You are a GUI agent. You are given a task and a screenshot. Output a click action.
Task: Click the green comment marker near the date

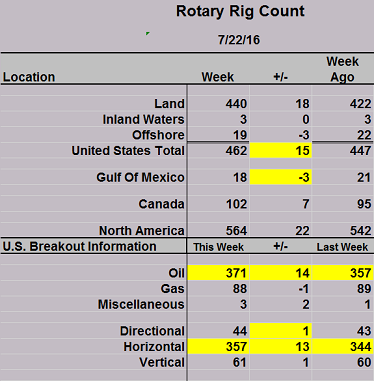click(x=148, y=33)
